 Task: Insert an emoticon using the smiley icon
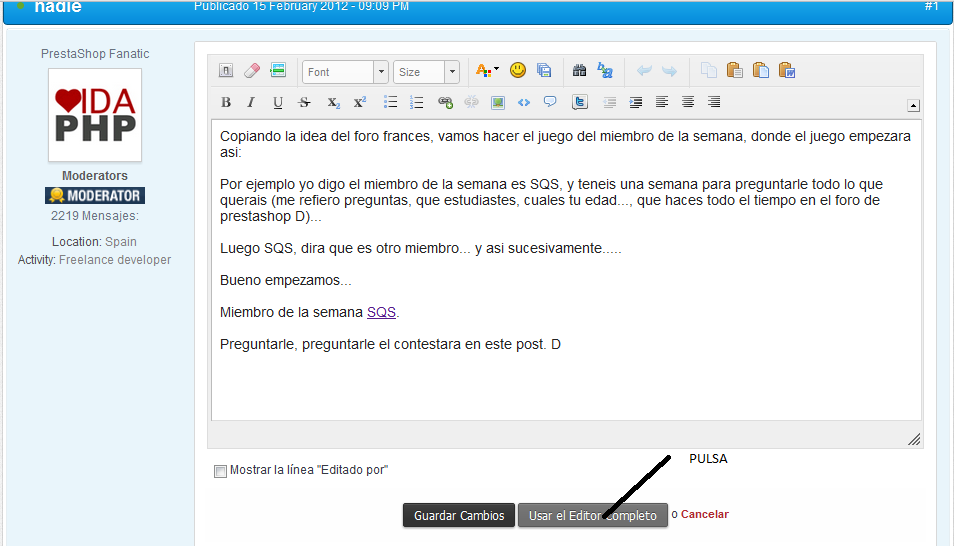[x=518, y=71]
